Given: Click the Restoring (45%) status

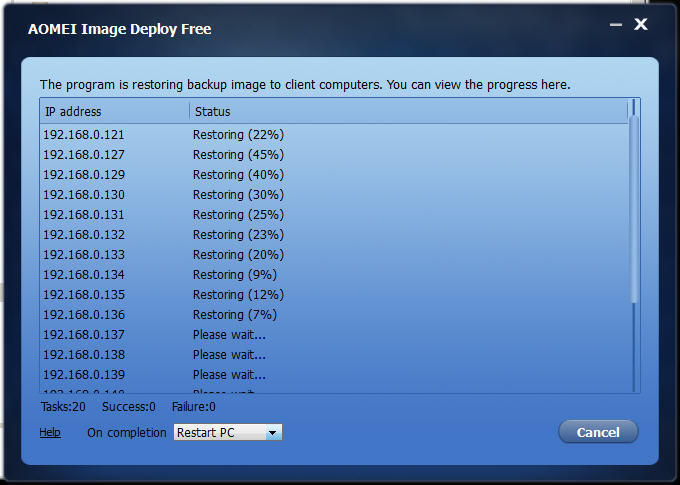Looking at the screenshot, I should (238, 155).
